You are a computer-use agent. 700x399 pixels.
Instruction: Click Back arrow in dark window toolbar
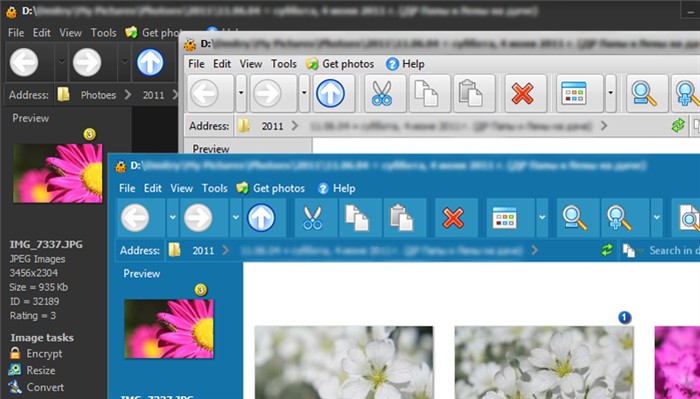[x=24, y=62]
